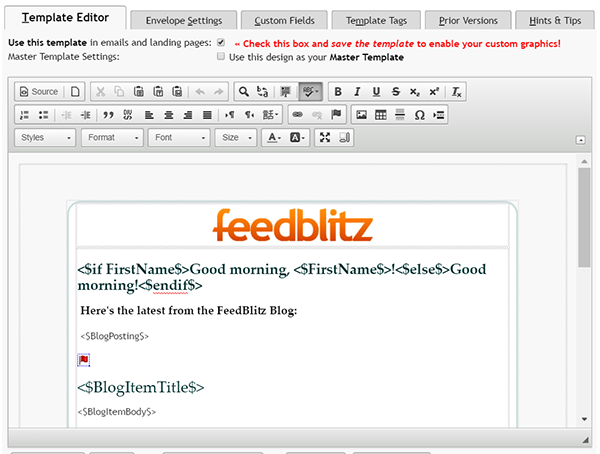This screenshot has height=454, width=600.
Task: Click the Select All icon
Action: tap(285, 92)
